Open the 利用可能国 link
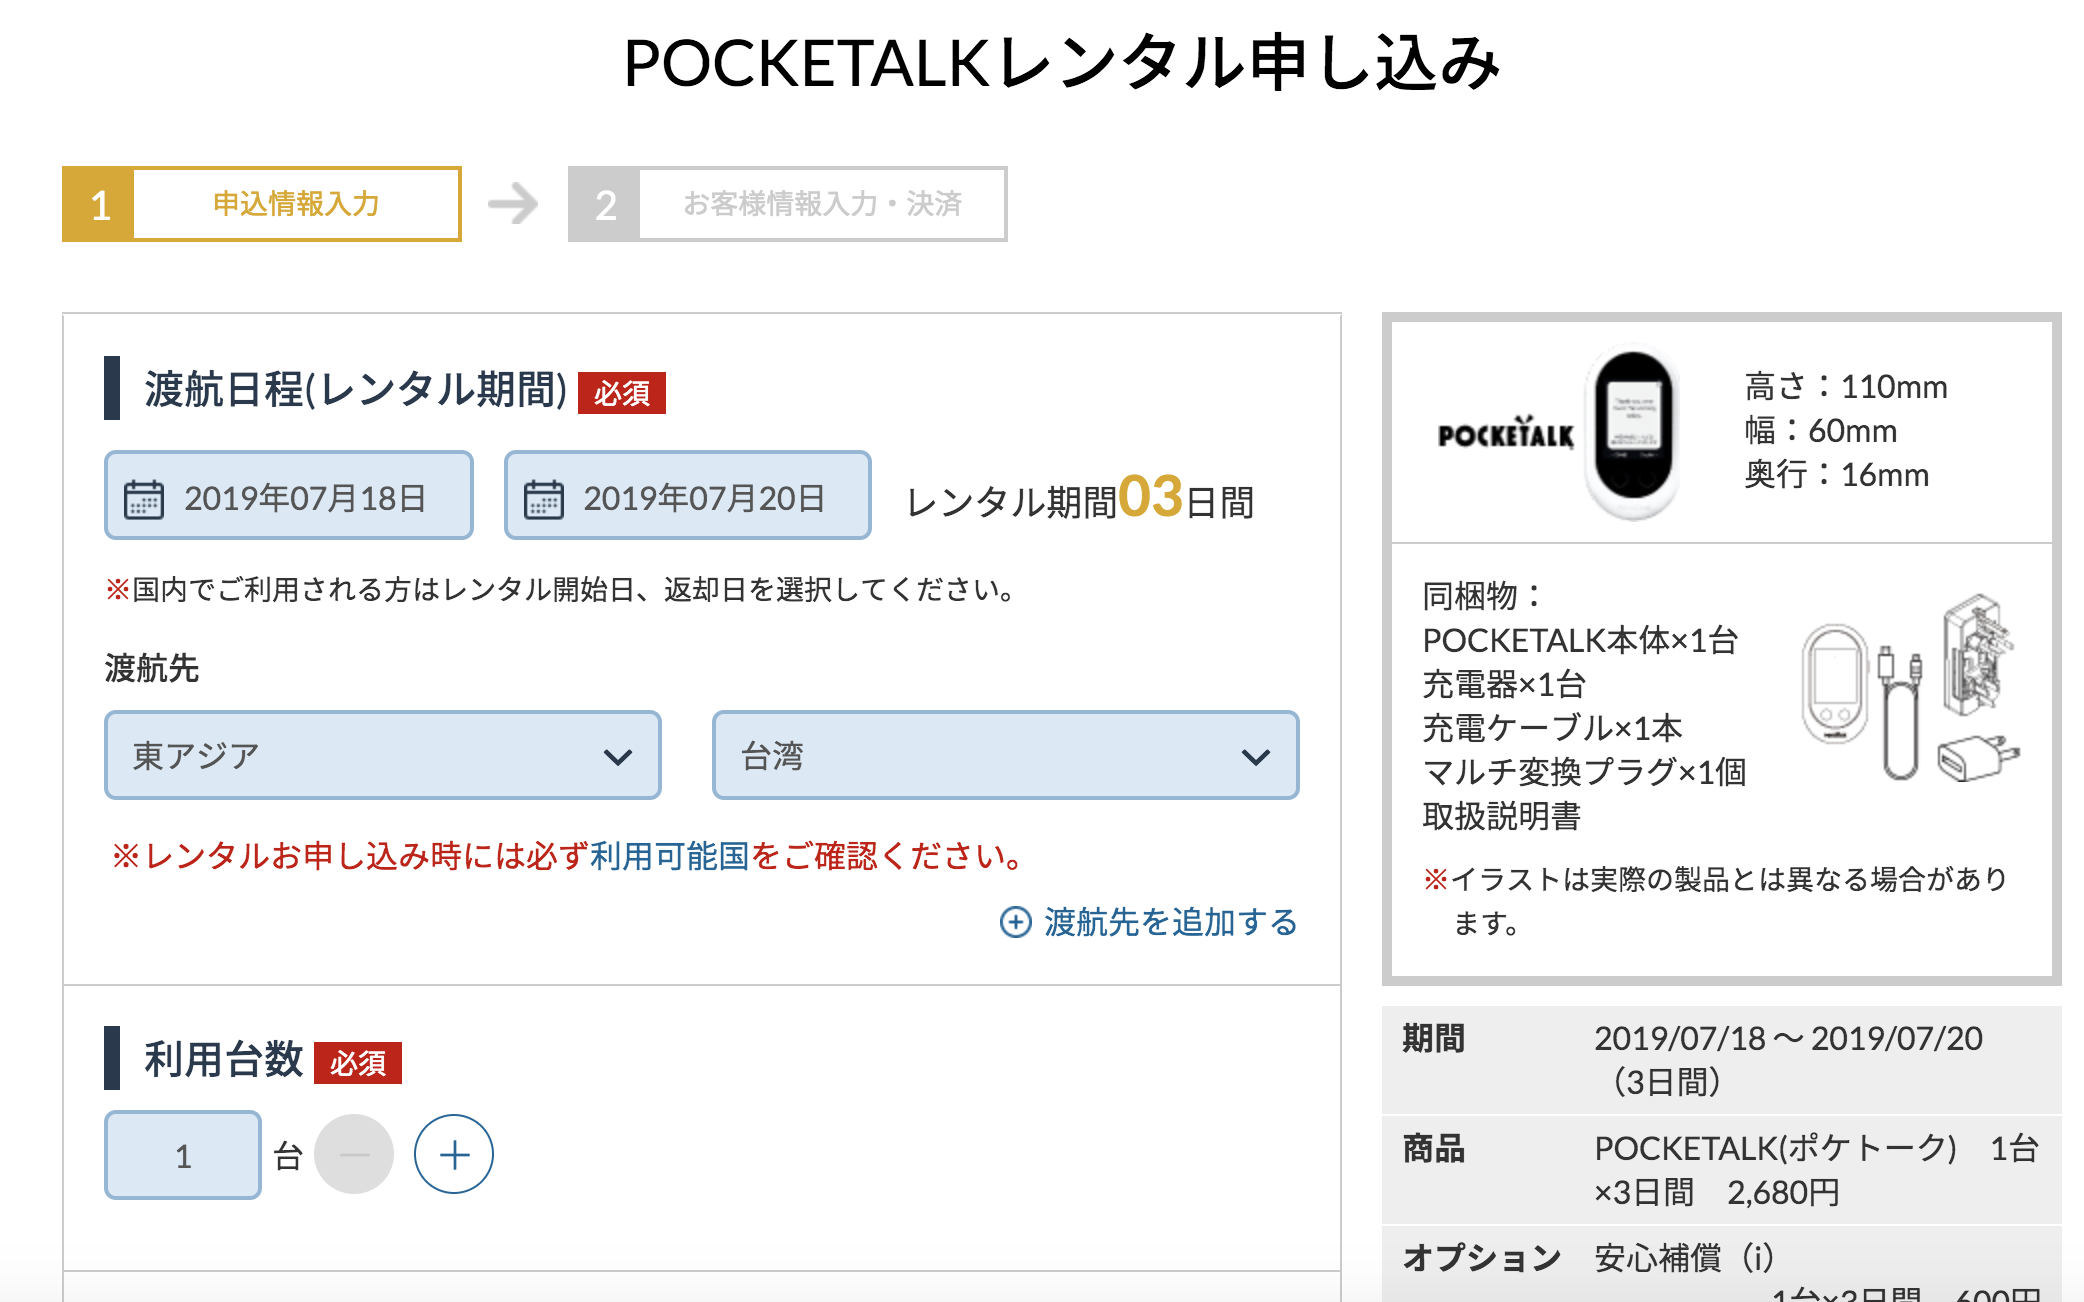2084x1302 pixels. 670,856
